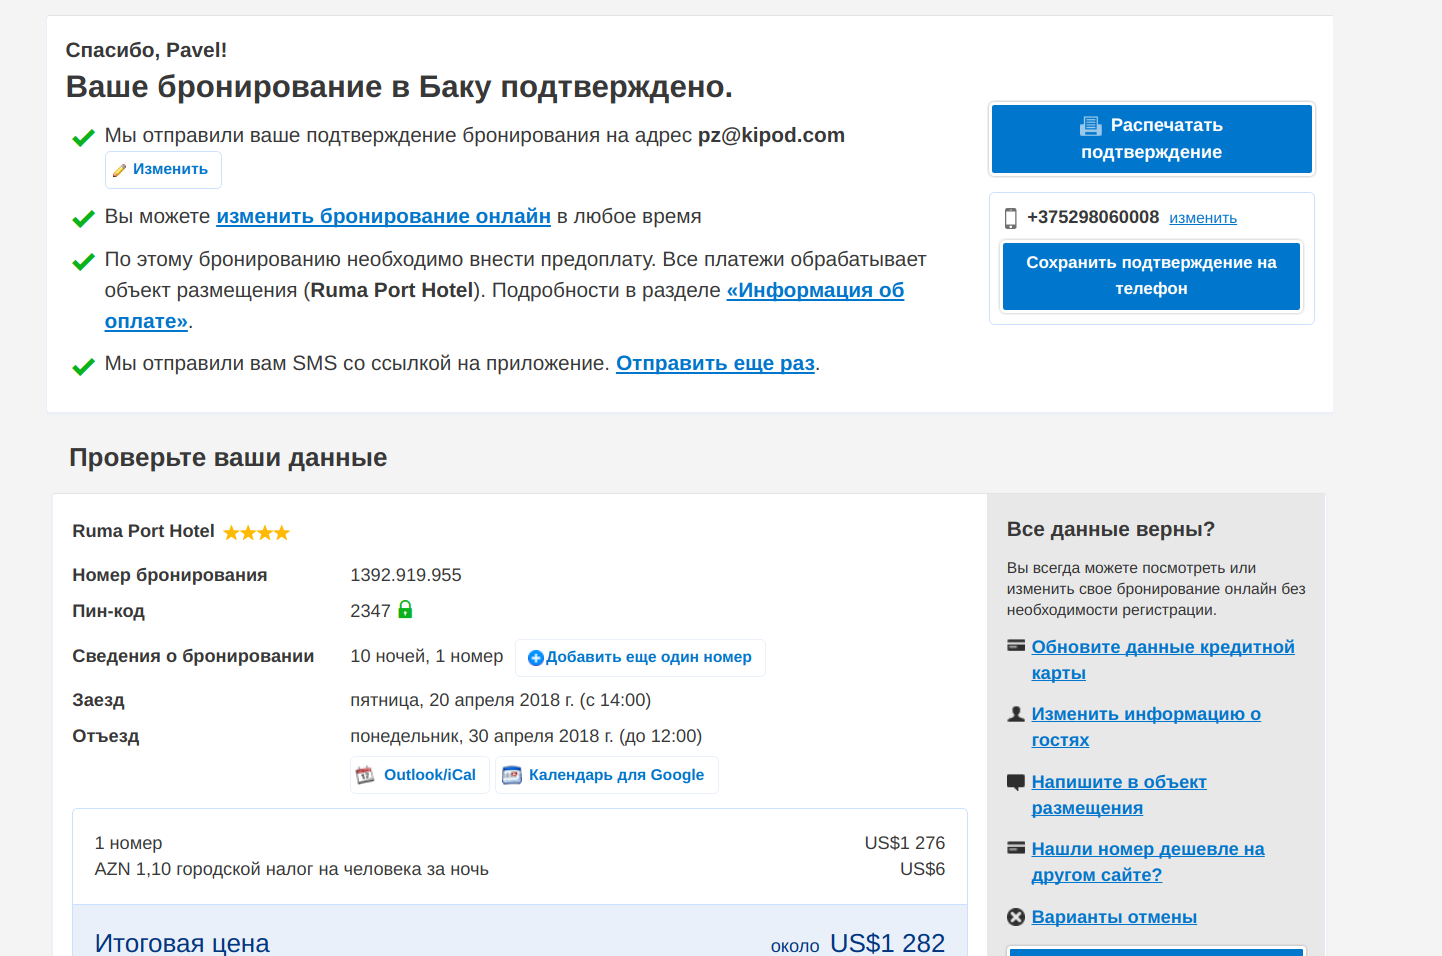1442x956 pixels.
Task: Click the four-star rating of Ruma Port Hotel
Action: pyautogui.click(x=256, y=532)
